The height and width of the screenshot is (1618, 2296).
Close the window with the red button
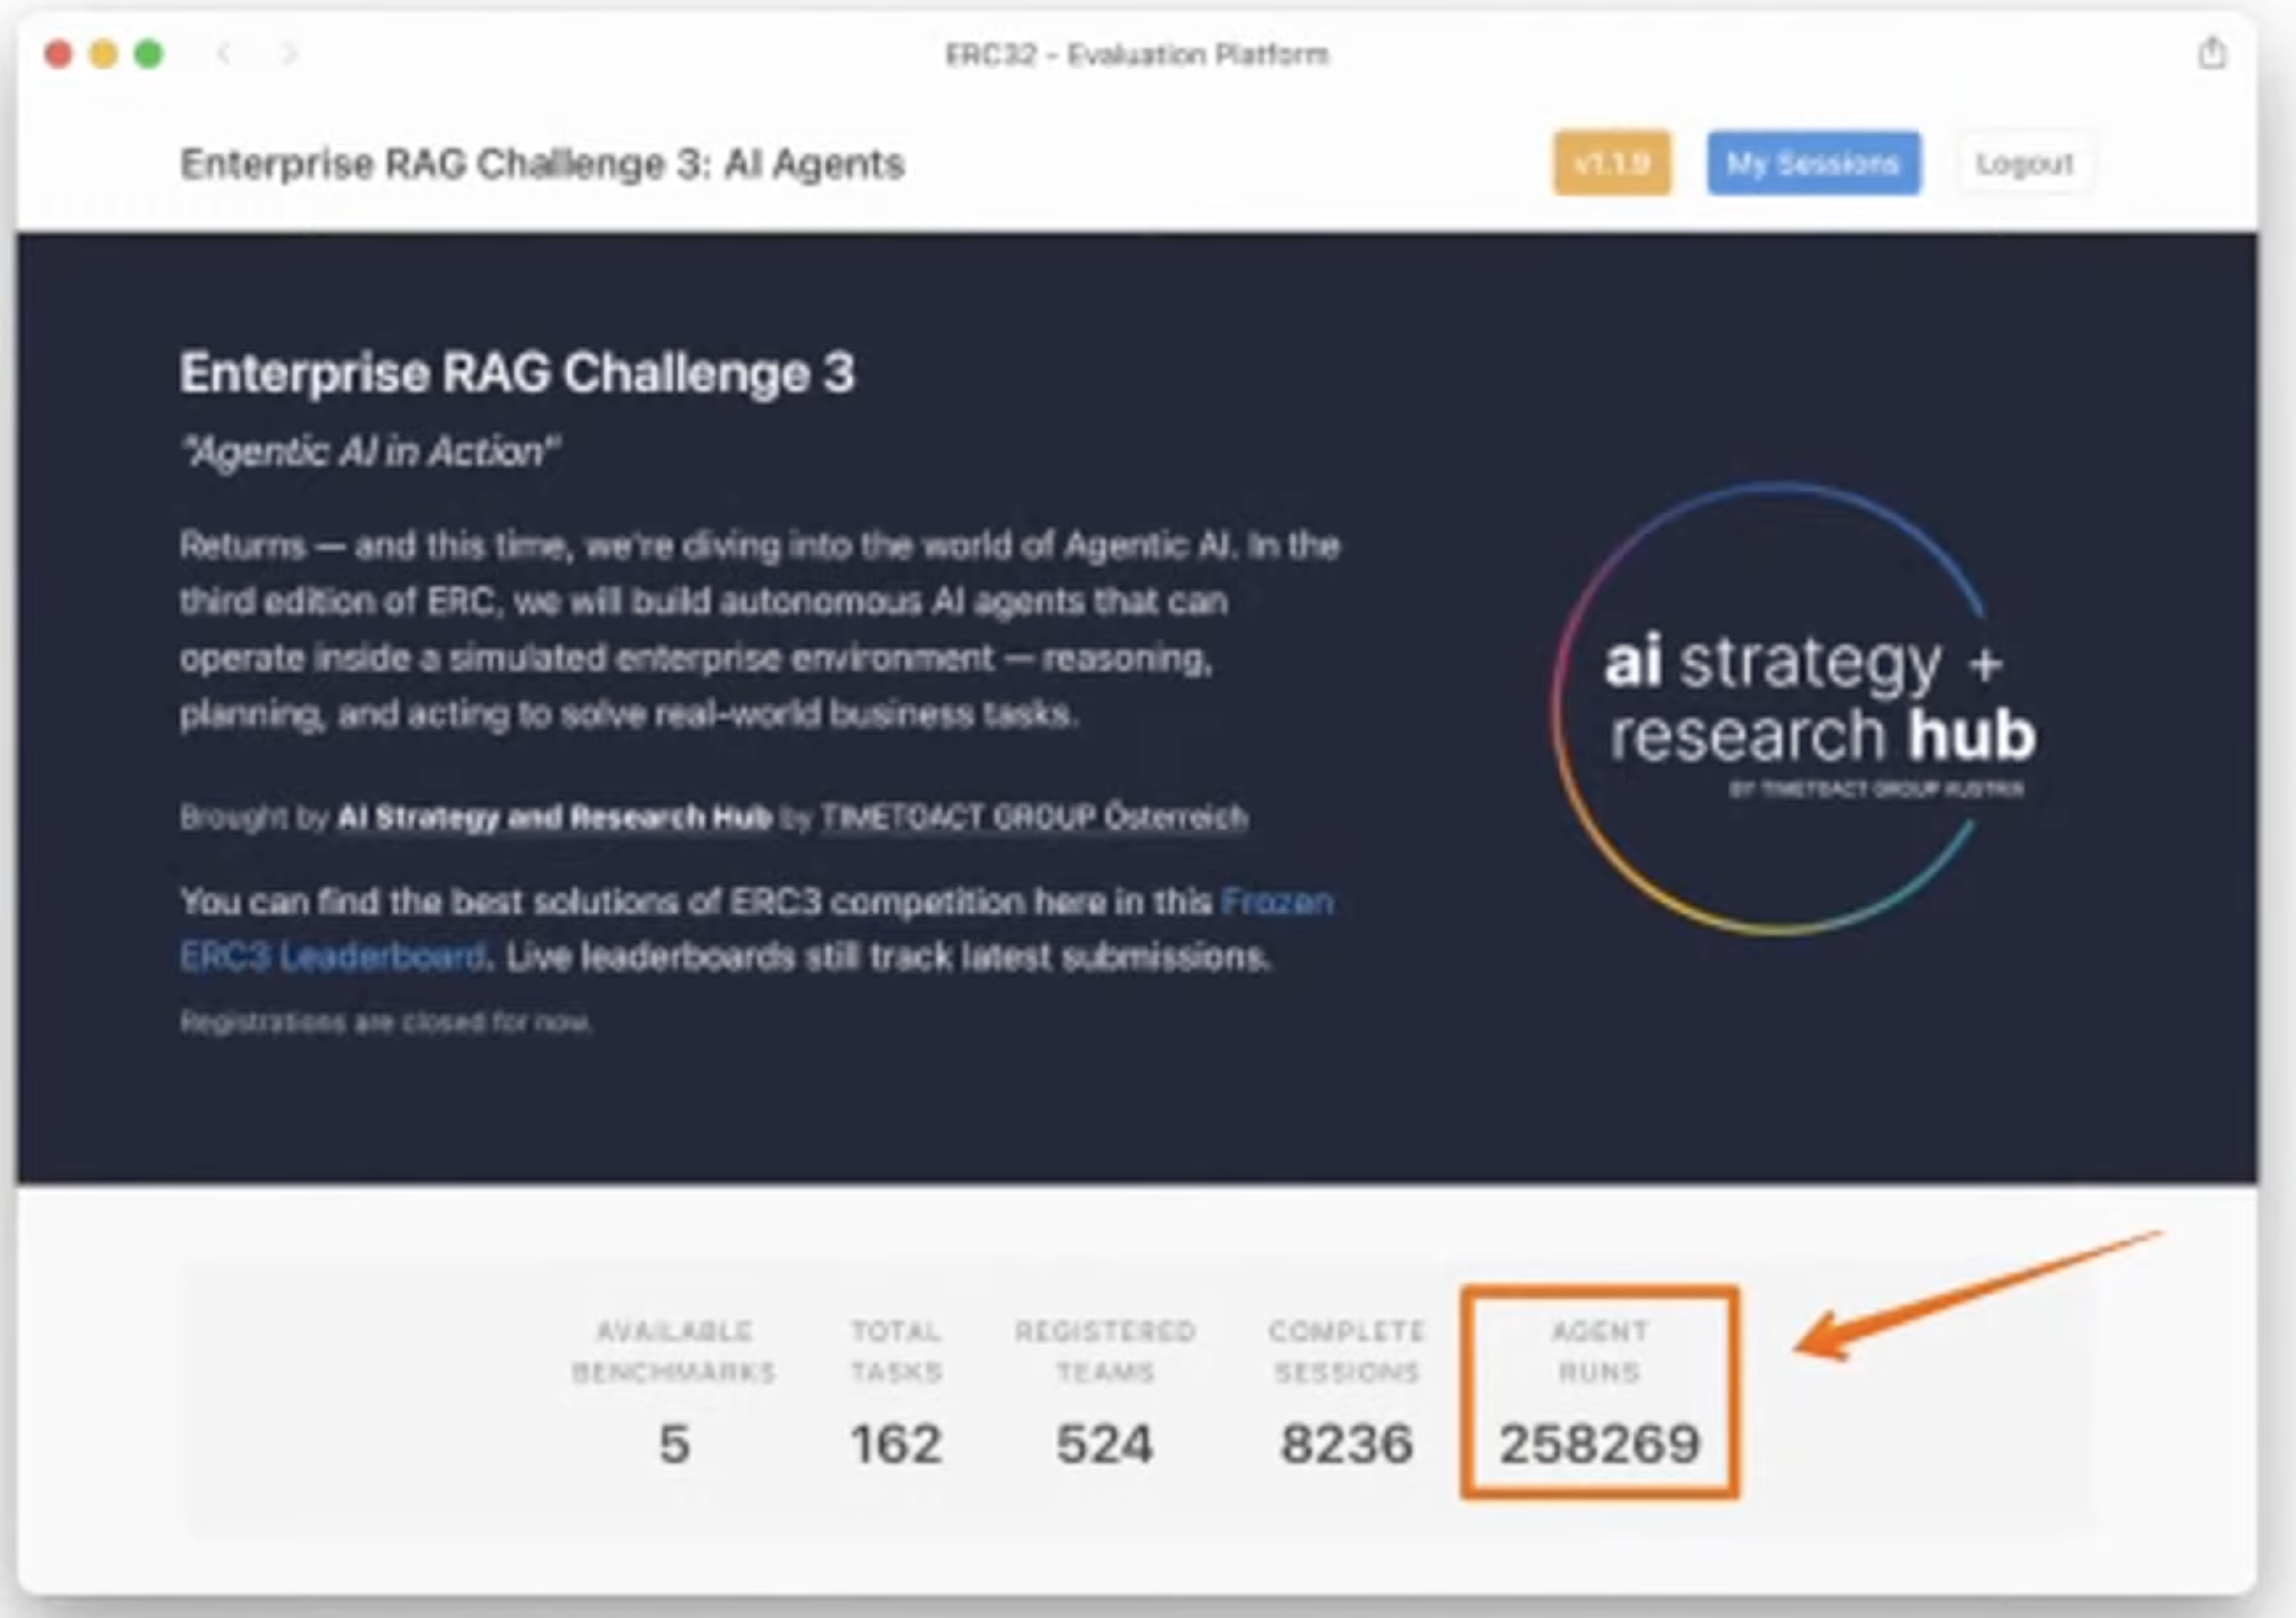[x=58, y=54]
